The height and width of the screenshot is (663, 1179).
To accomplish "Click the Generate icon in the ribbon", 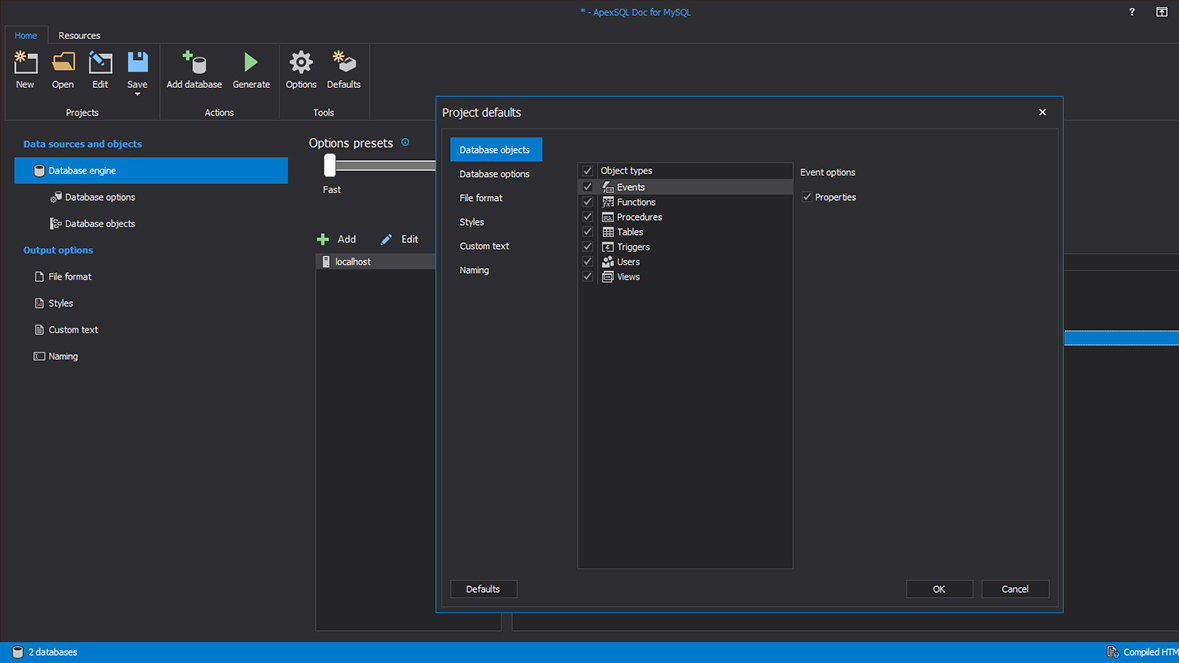I will point(251,63).
